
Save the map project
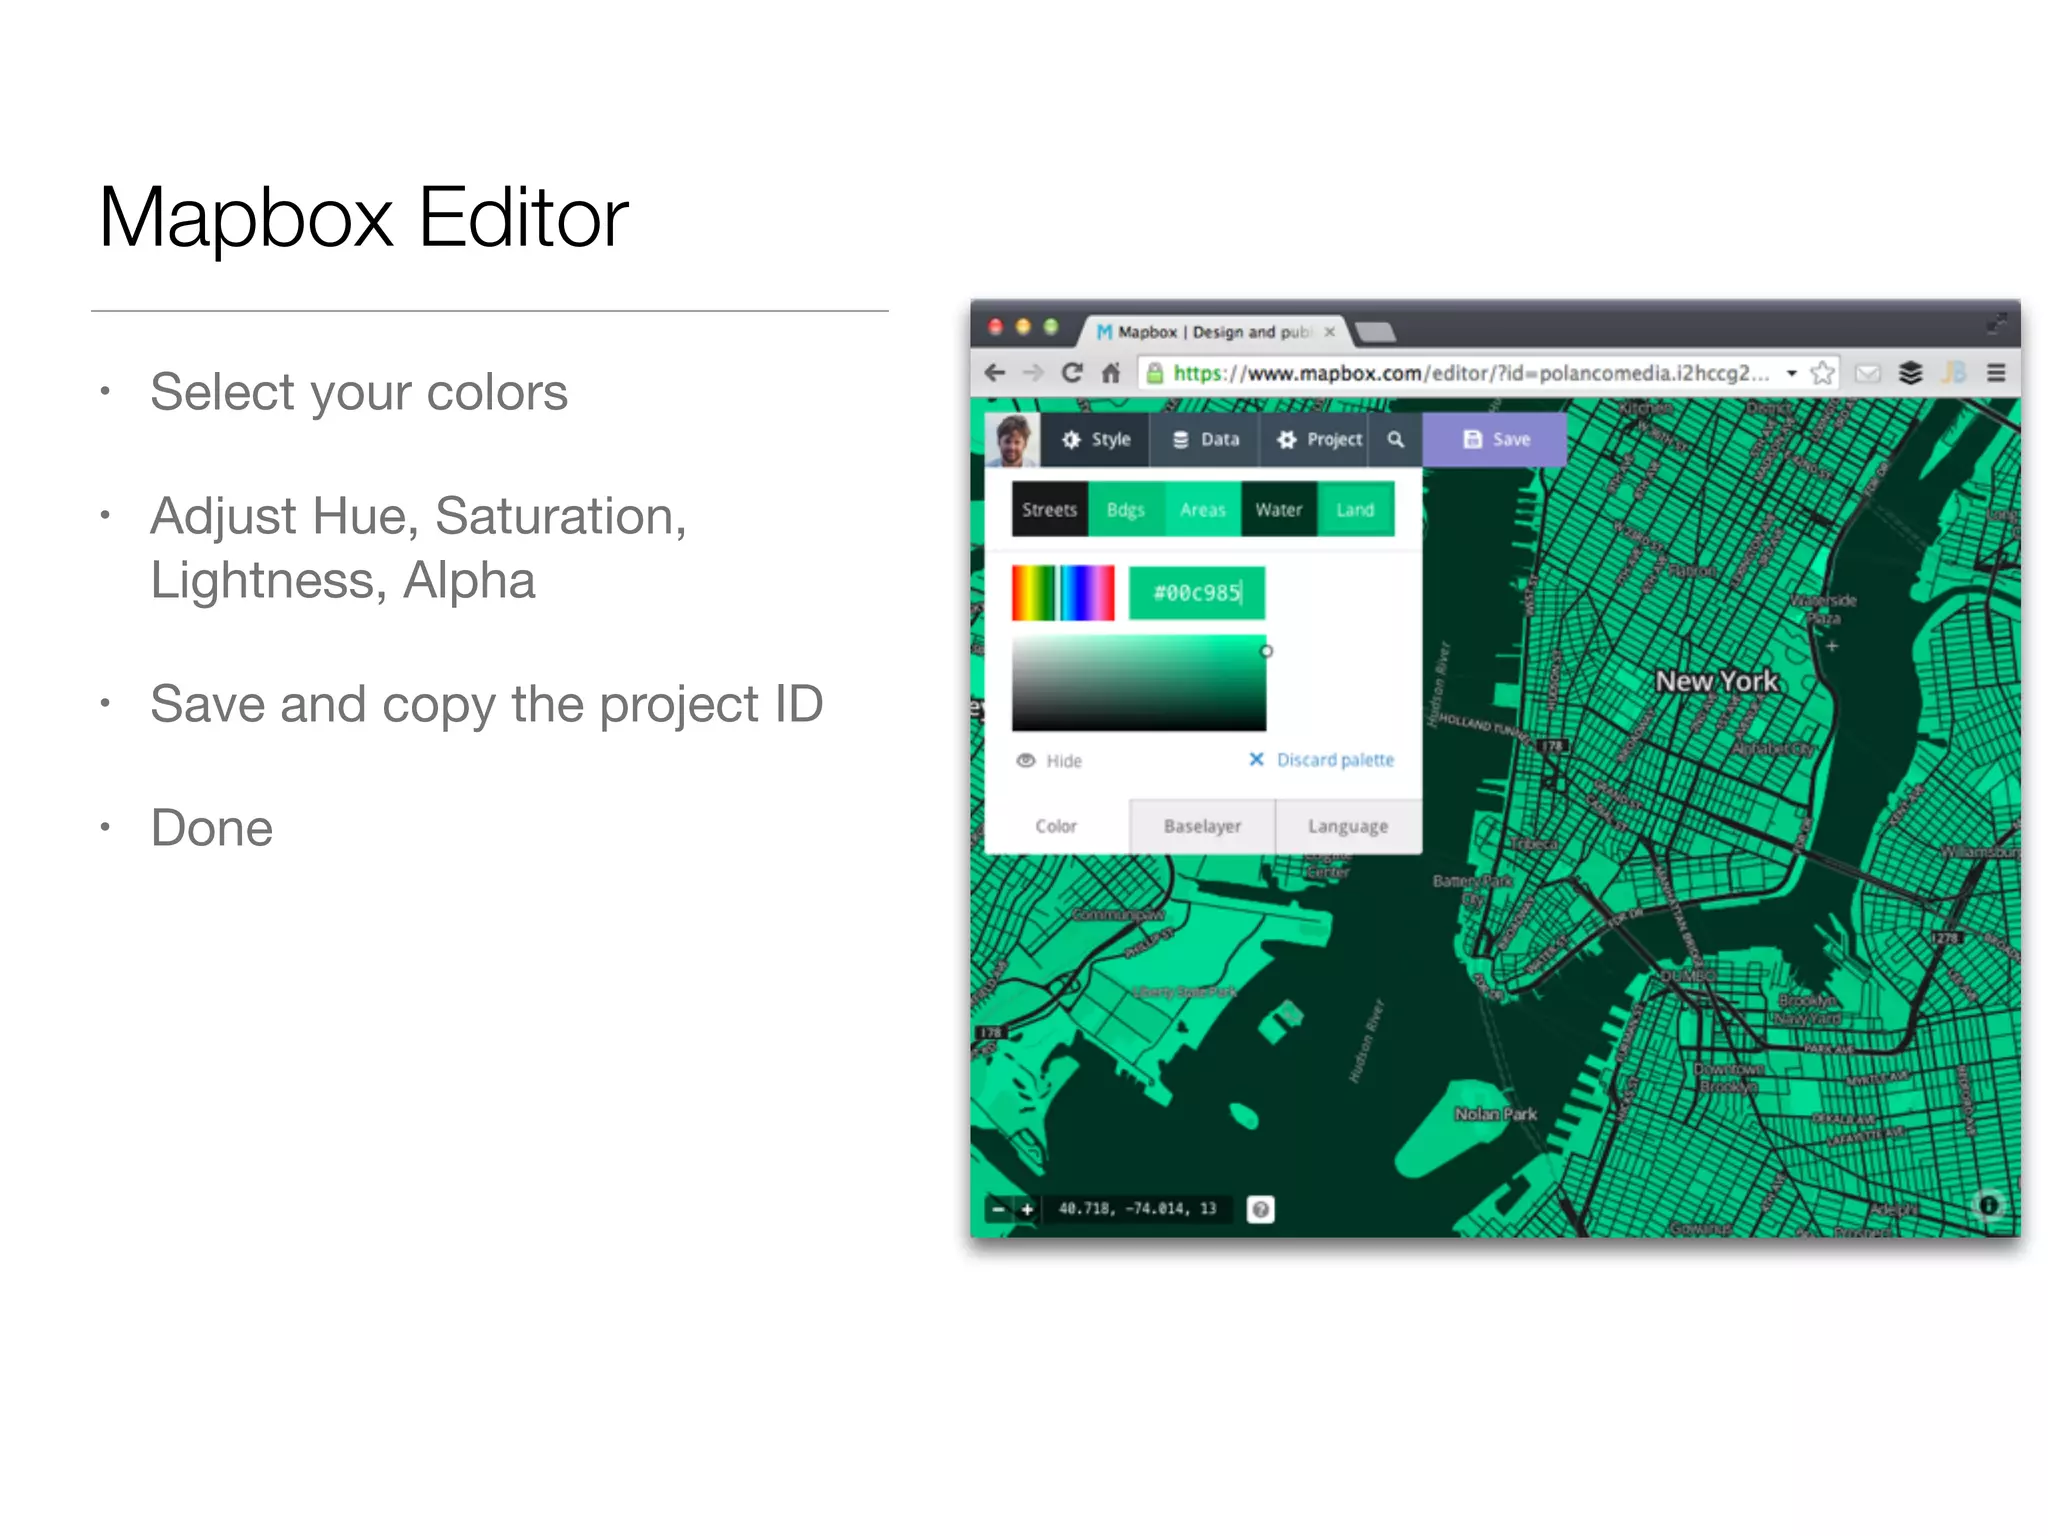click(x=1495, y=439)
